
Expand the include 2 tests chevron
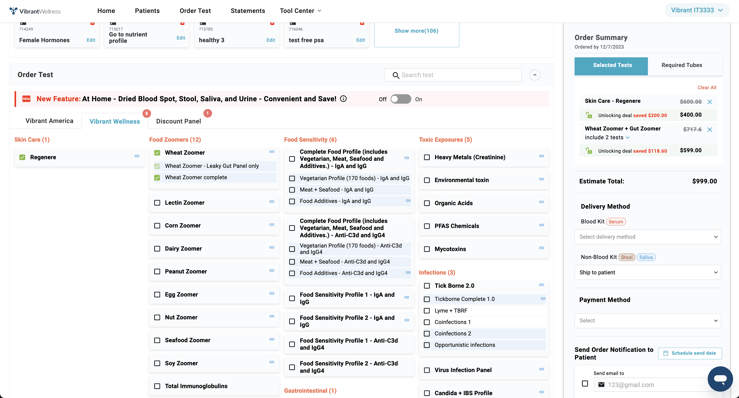pos(628,138)
